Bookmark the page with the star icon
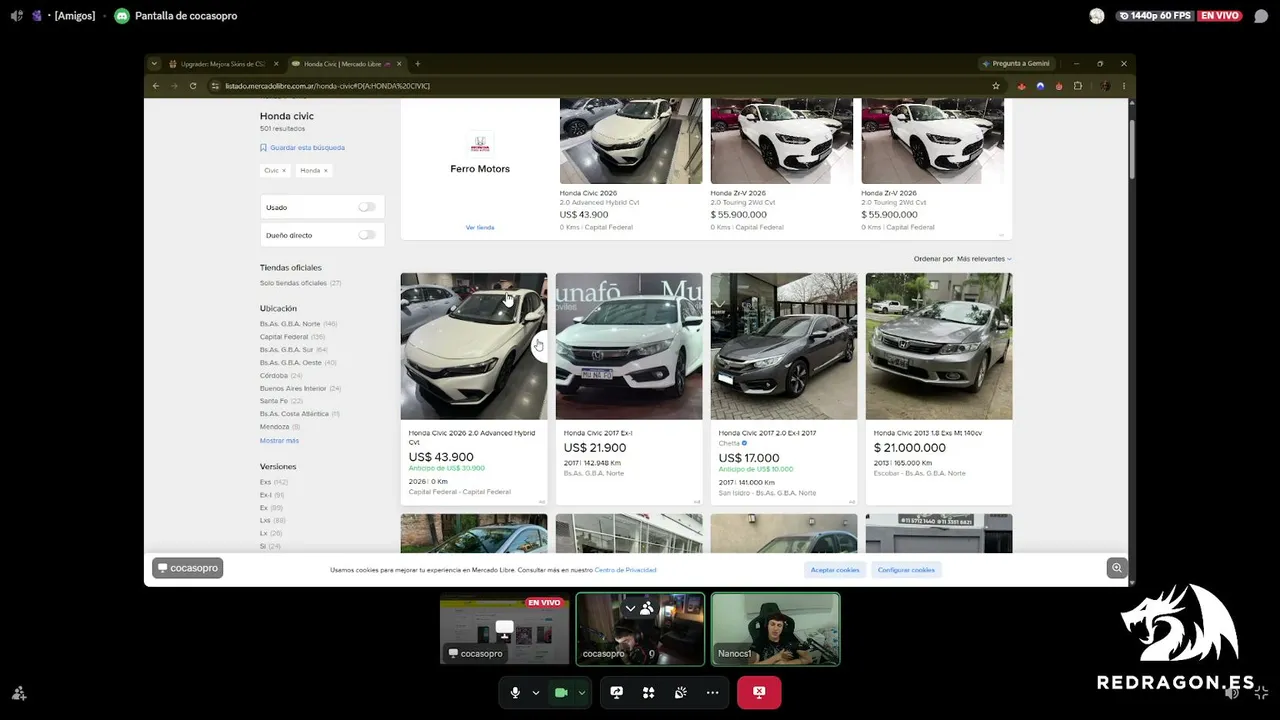 (996, 86)
